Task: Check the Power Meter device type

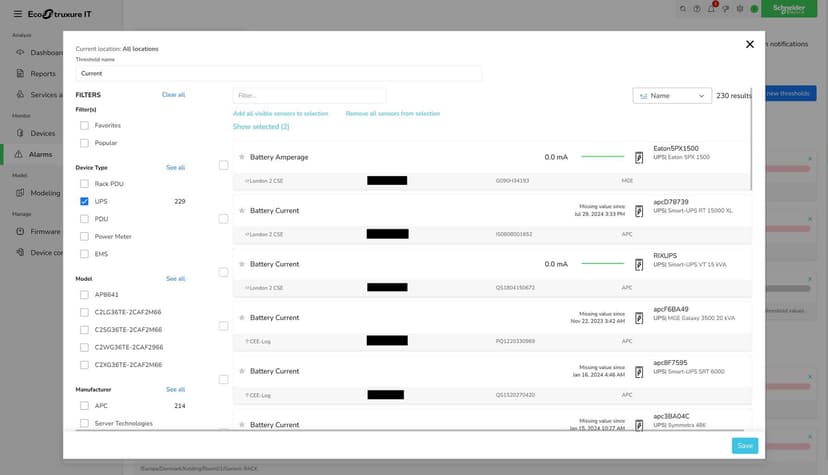Action: 84,236
